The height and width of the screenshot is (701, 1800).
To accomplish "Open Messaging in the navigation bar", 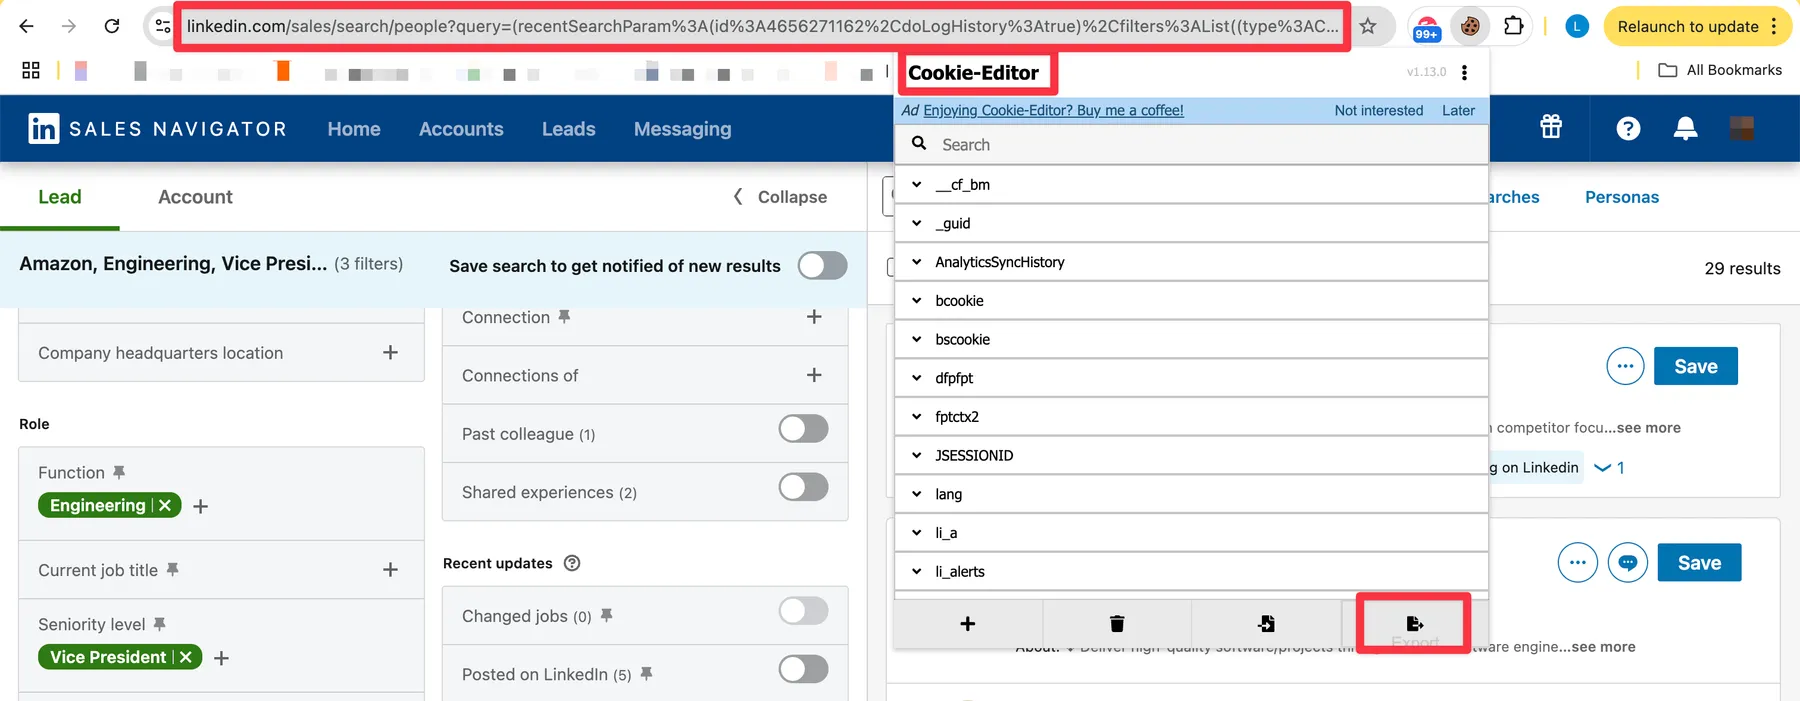I will coord(682,129).
